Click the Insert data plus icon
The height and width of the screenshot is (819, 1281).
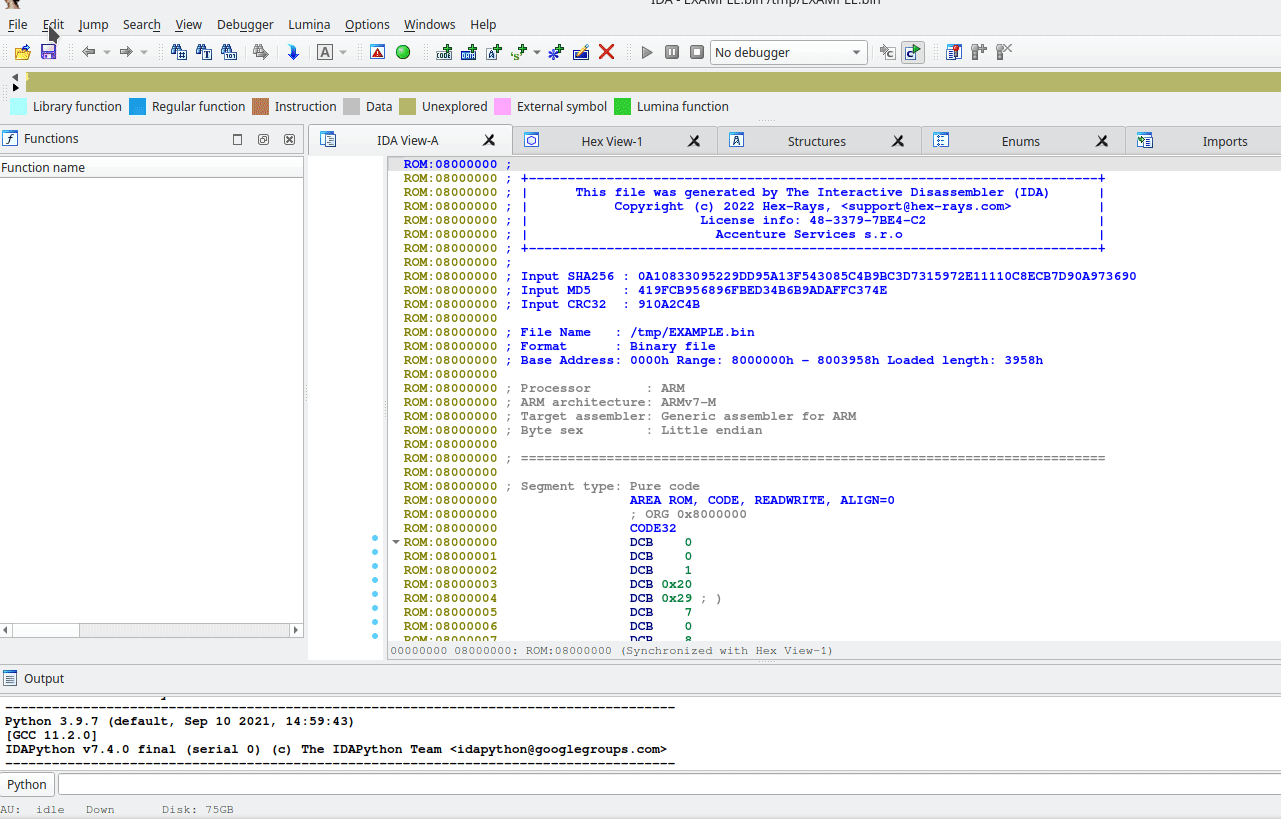point(468,52)
